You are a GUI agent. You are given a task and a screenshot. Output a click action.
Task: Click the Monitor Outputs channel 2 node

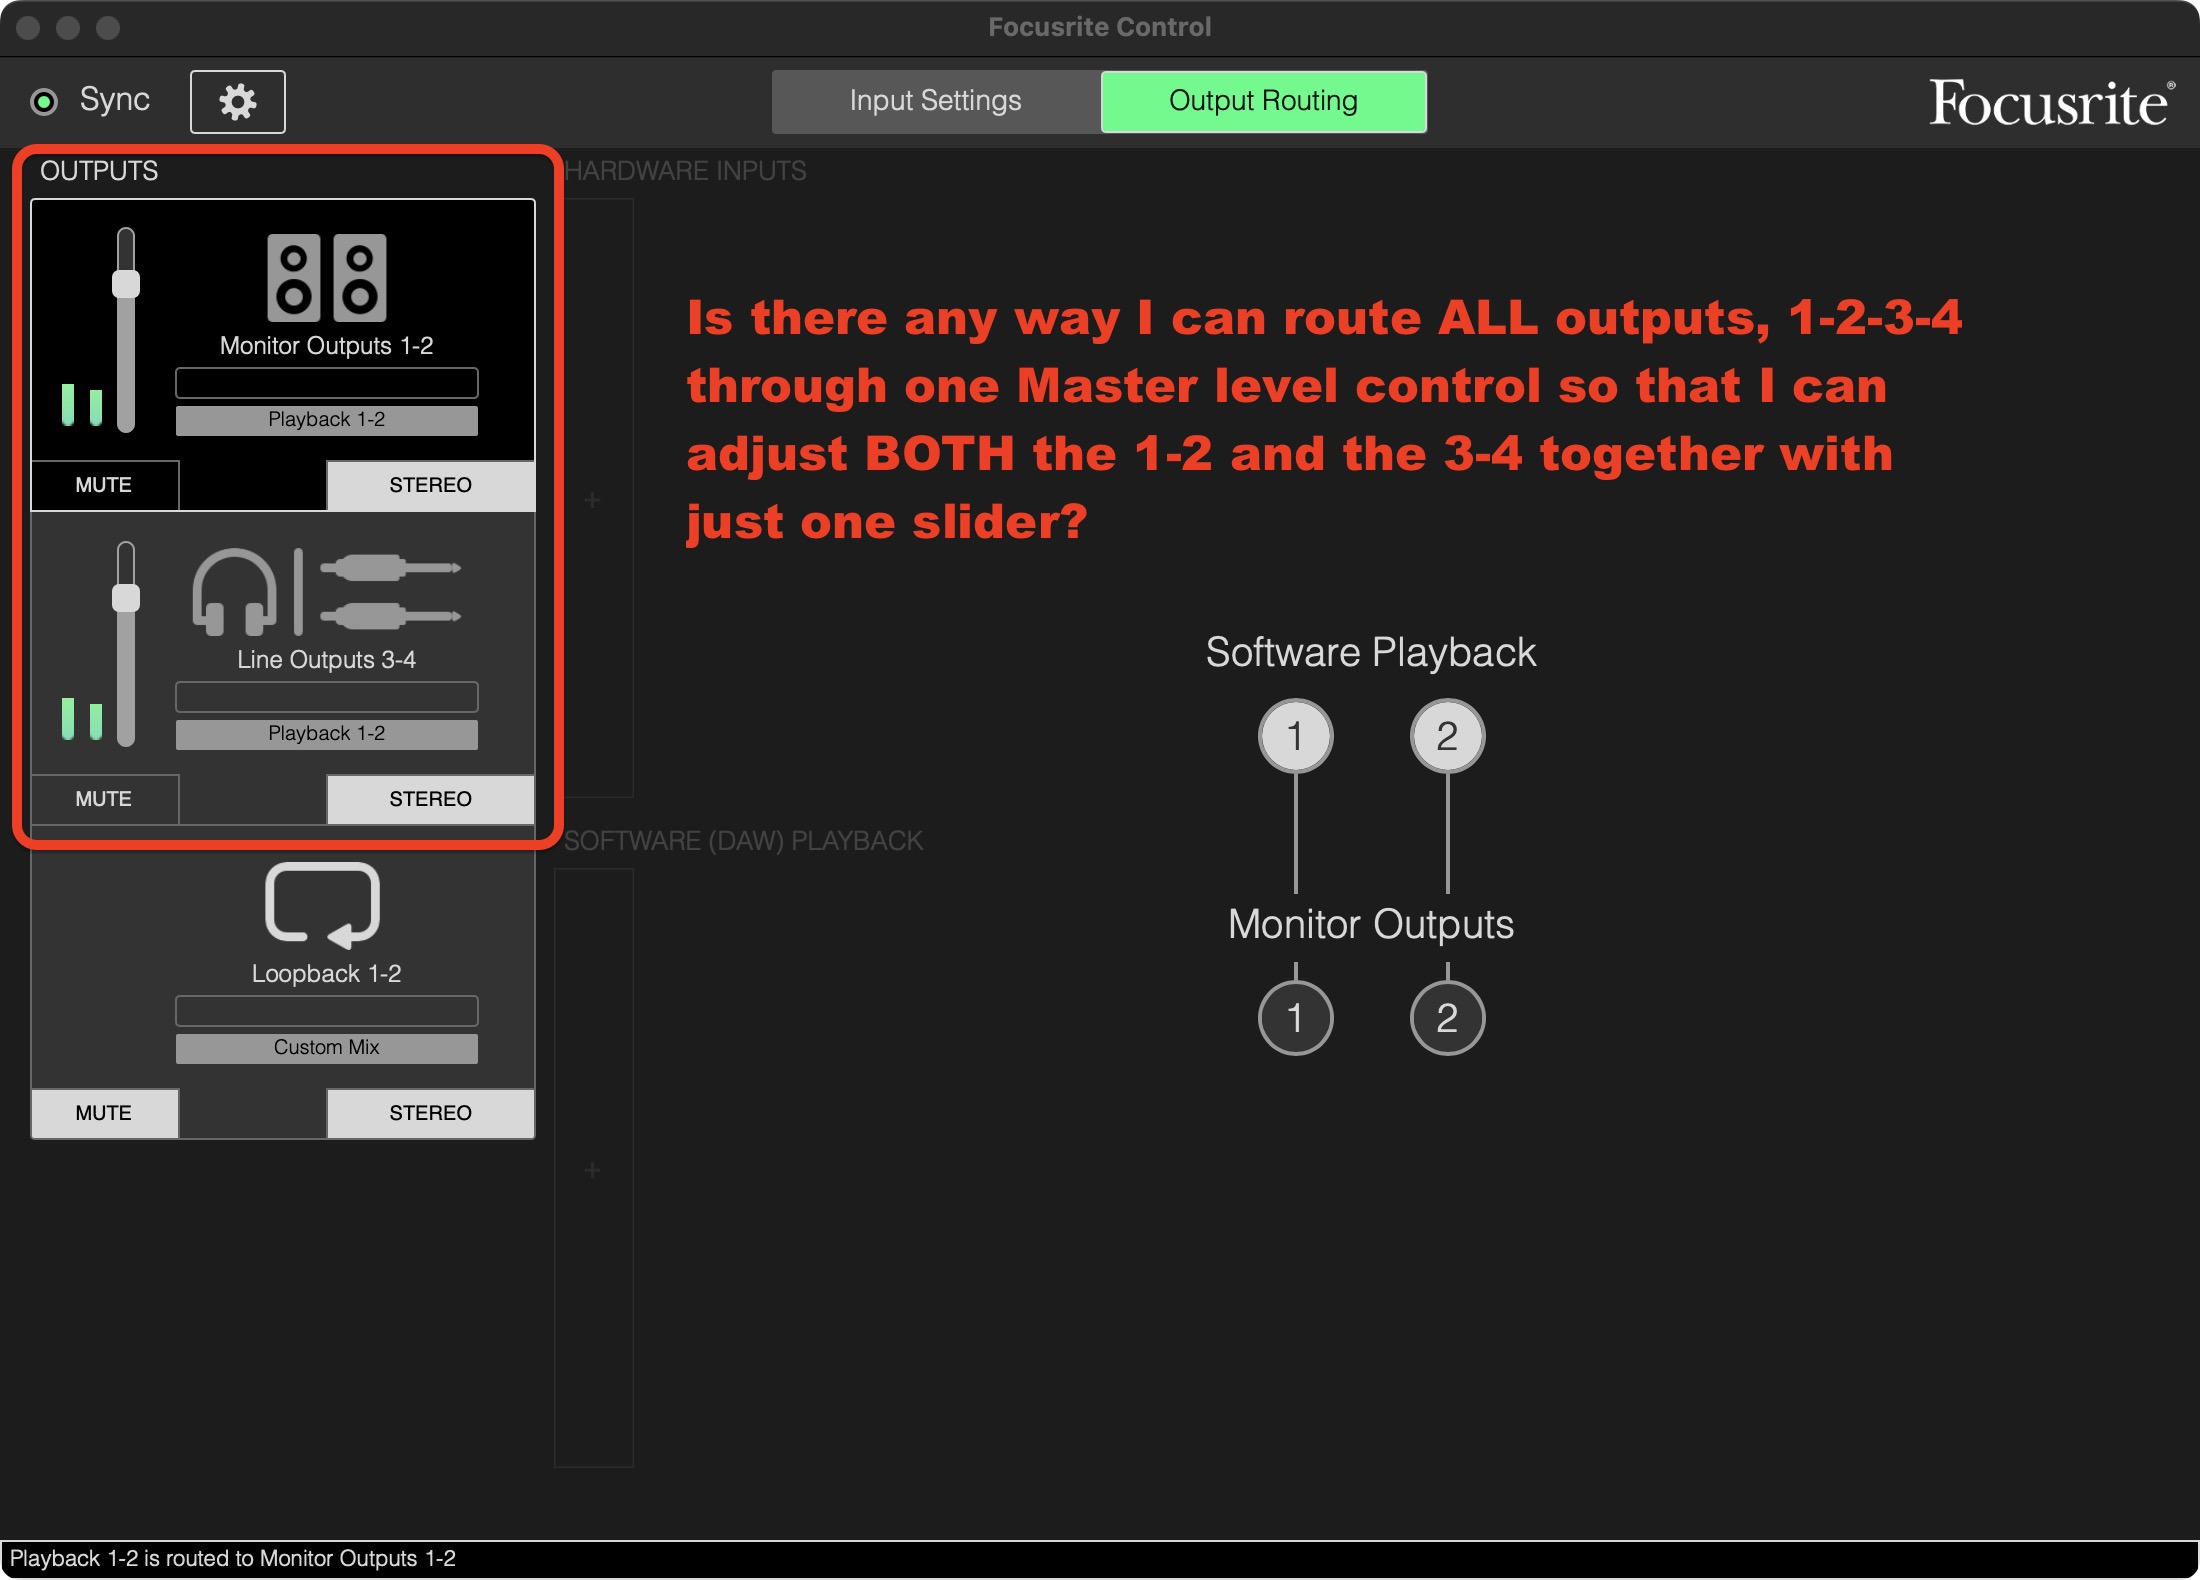[1447, 1018]
